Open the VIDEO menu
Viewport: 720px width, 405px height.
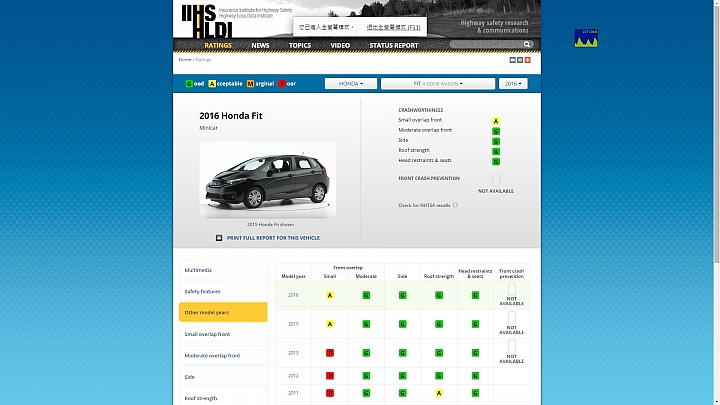tap(340, 45)
